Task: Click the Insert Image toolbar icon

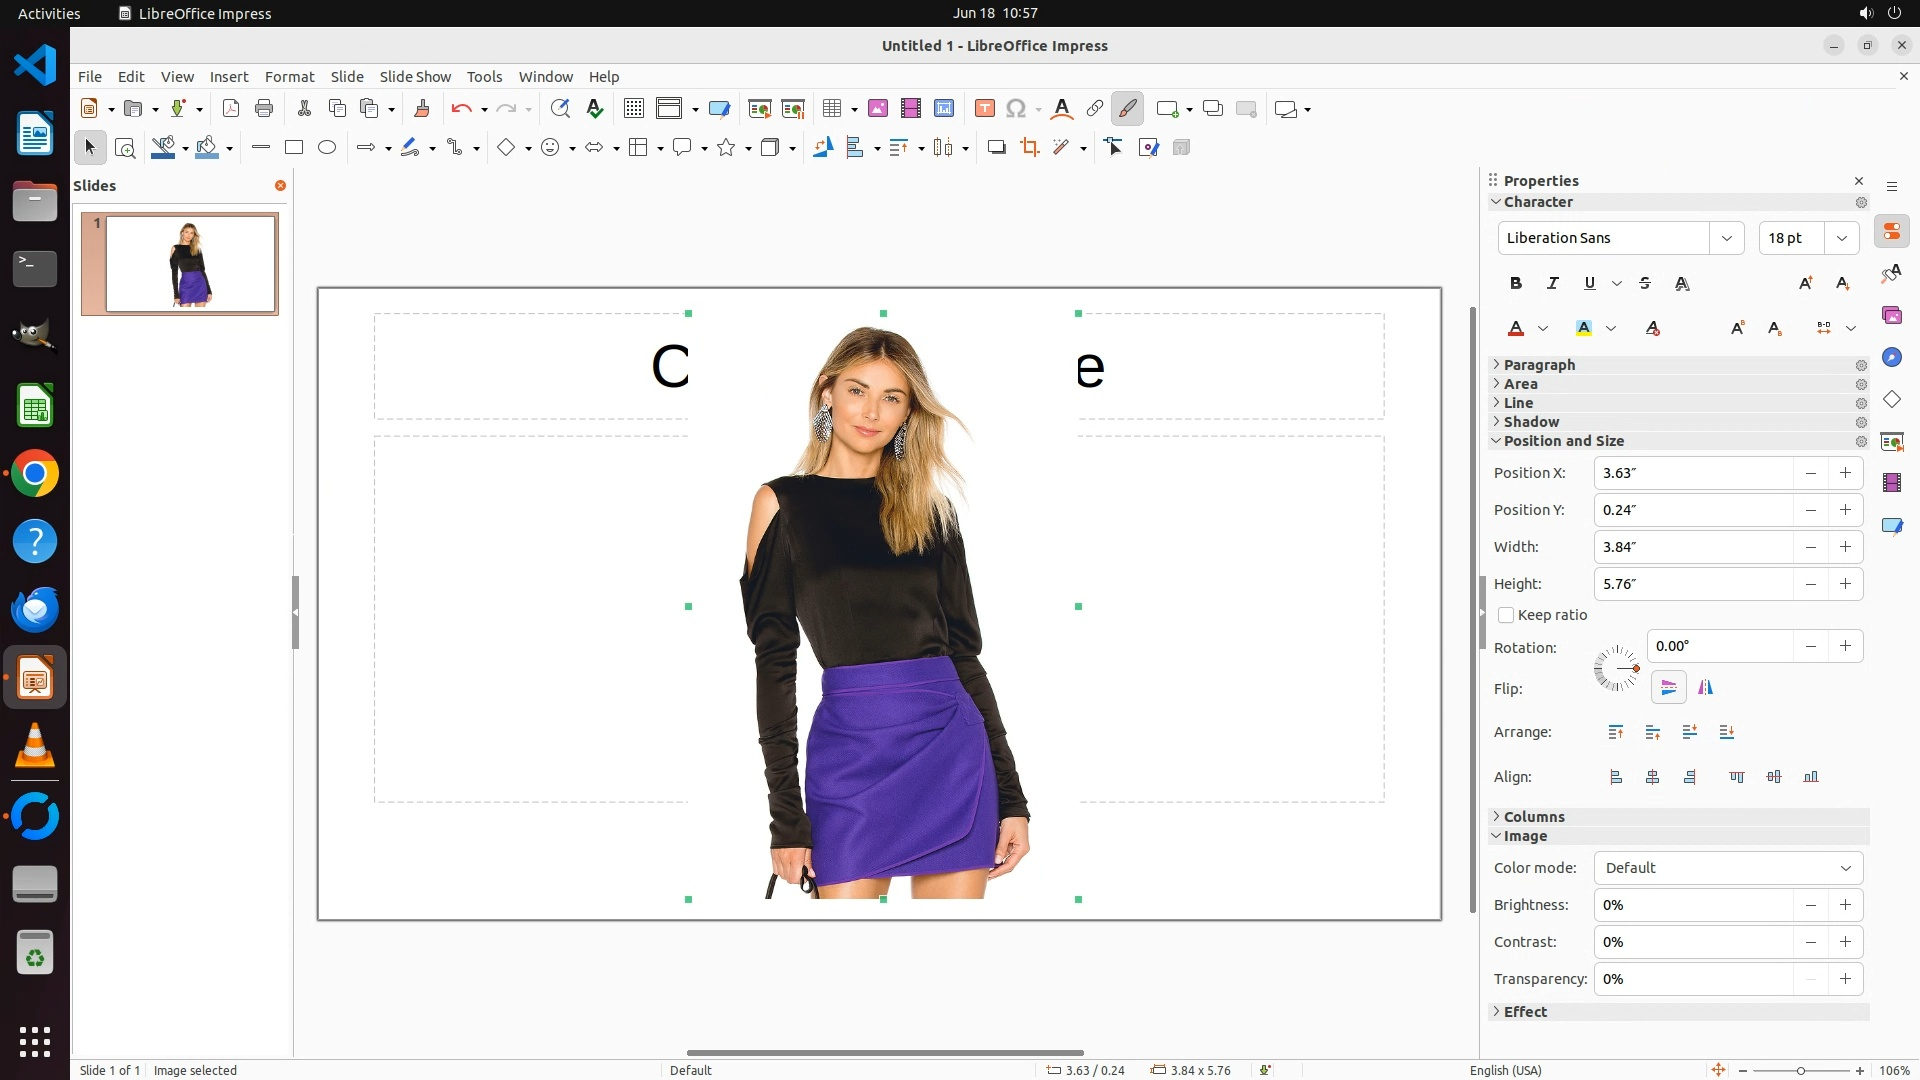Action: (x=877, y=109)
